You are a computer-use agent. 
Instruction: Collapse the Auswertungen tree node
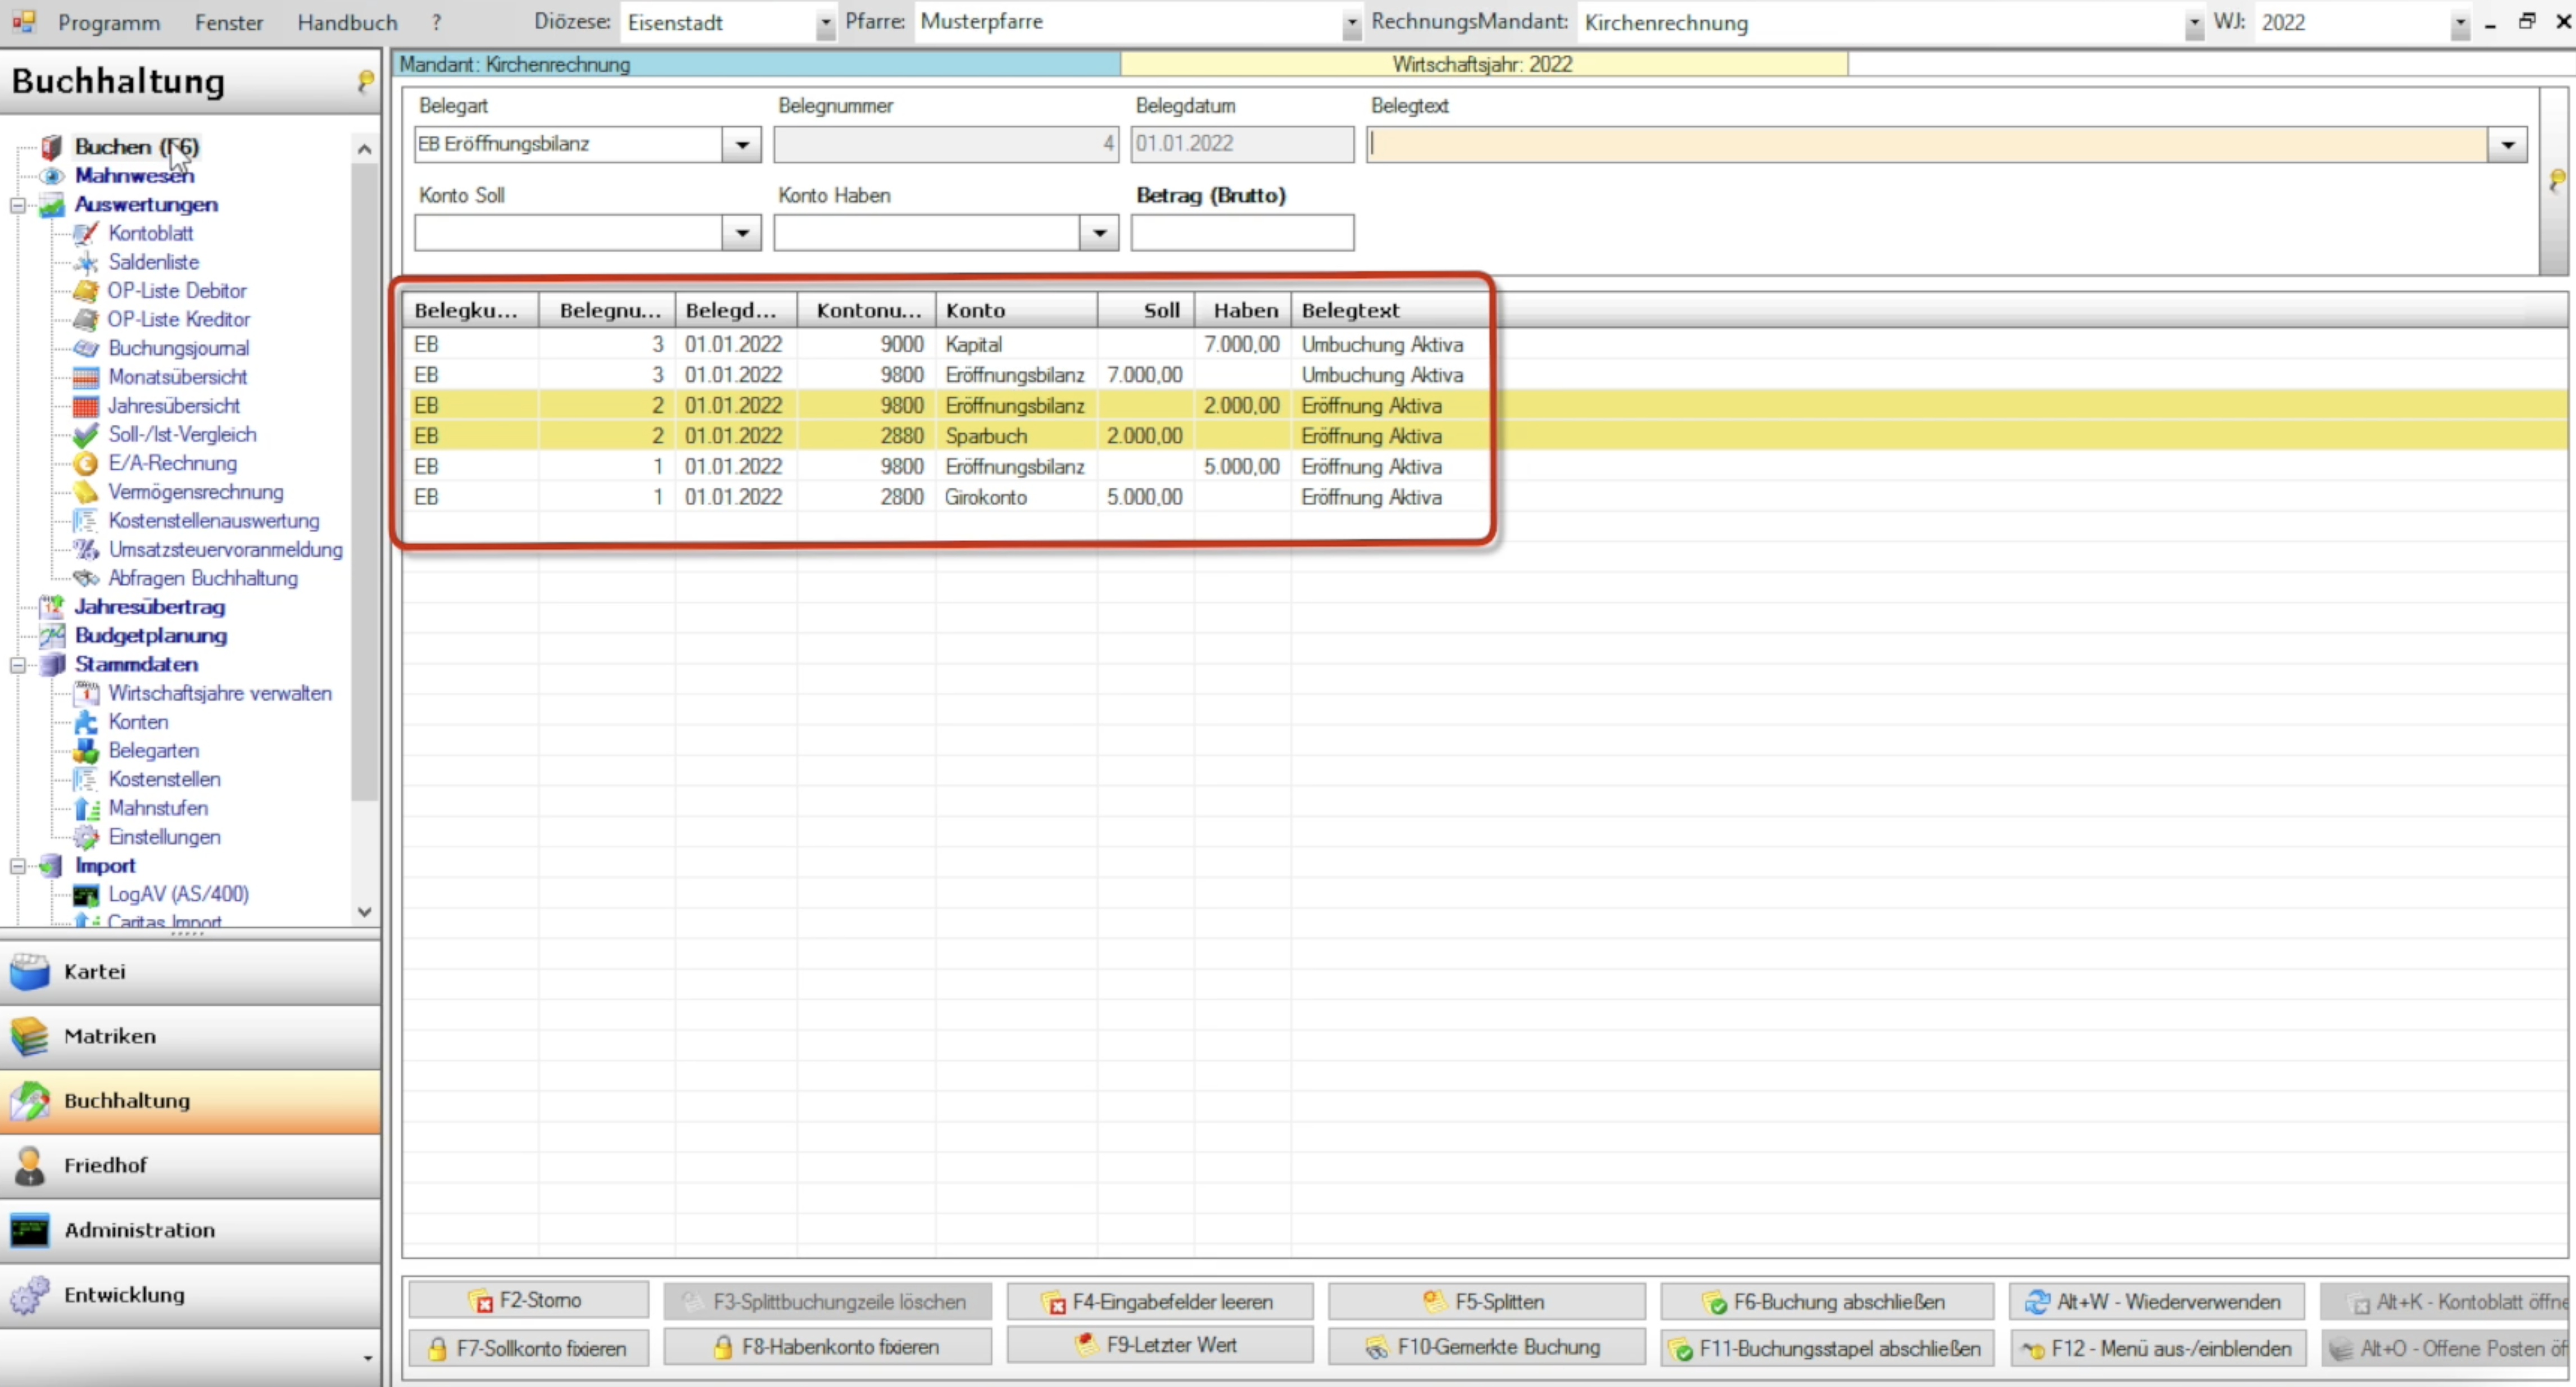coord(18,205)
